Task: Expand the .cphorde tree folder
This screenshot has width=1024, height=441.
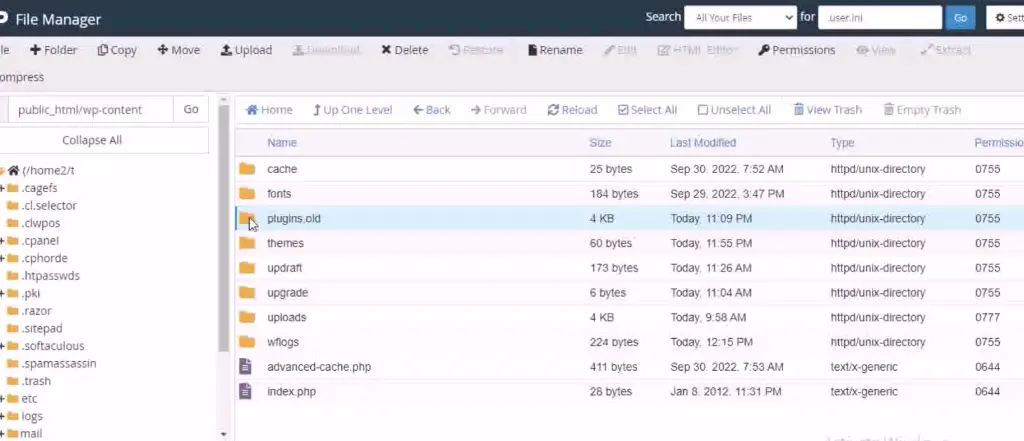Action: coord(3,259)
